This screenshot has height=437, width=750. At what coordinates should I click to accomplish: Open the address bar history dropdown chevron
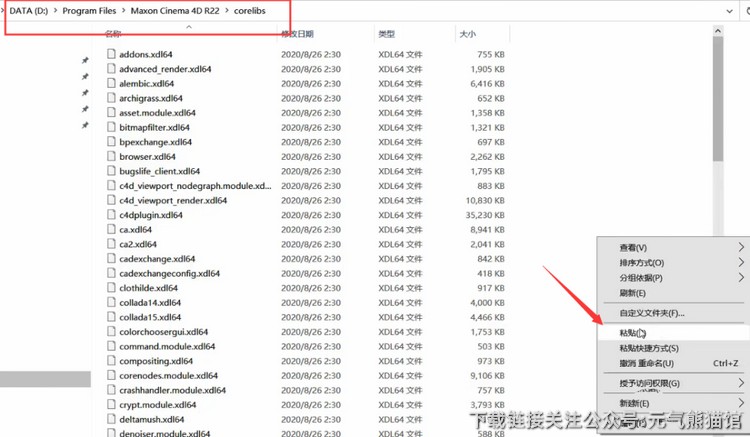click(723, 10)
